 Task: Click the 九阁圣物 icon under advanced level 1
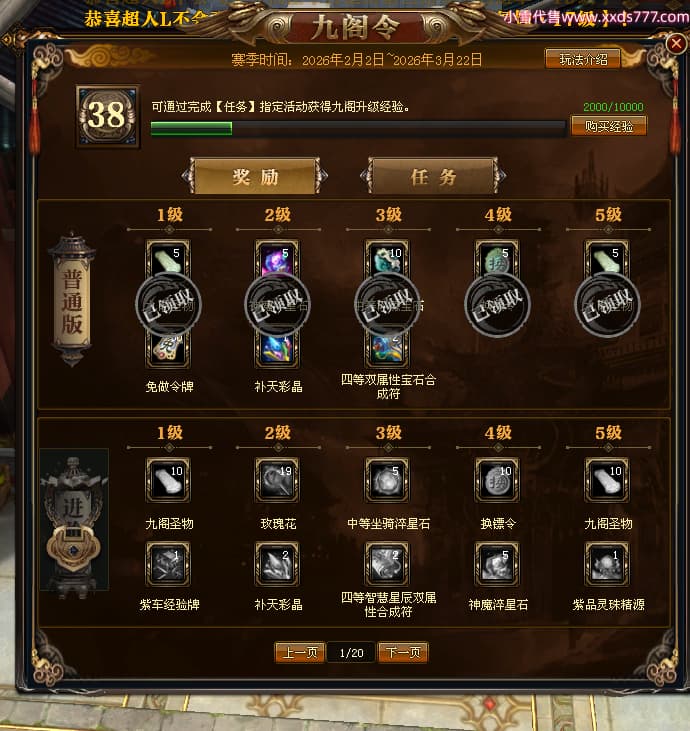(x=168, y=480)
